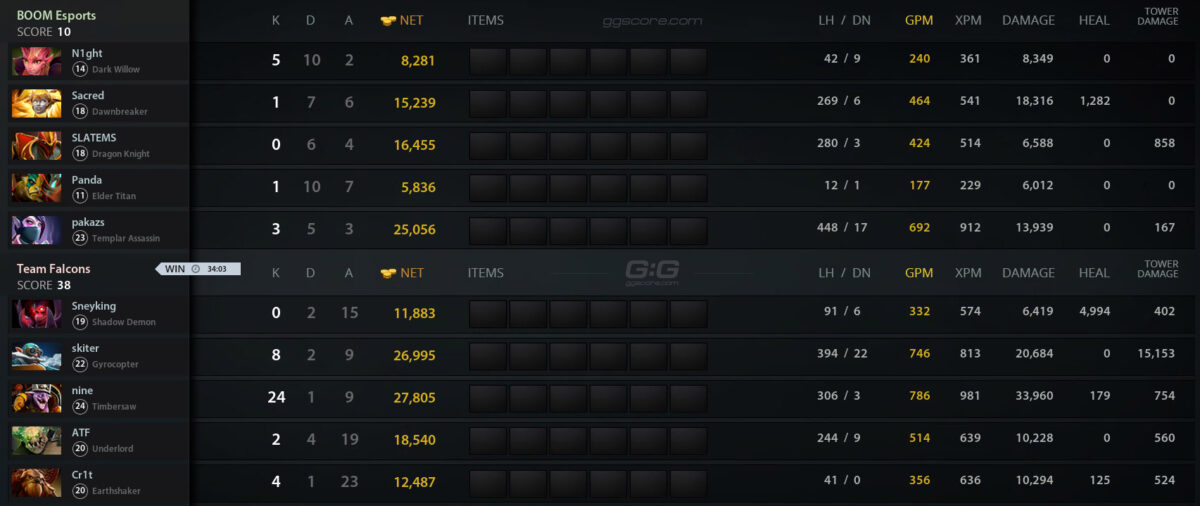Click the TOWER DAMAGE header for Team Falcons

[x=1157, y=269]
